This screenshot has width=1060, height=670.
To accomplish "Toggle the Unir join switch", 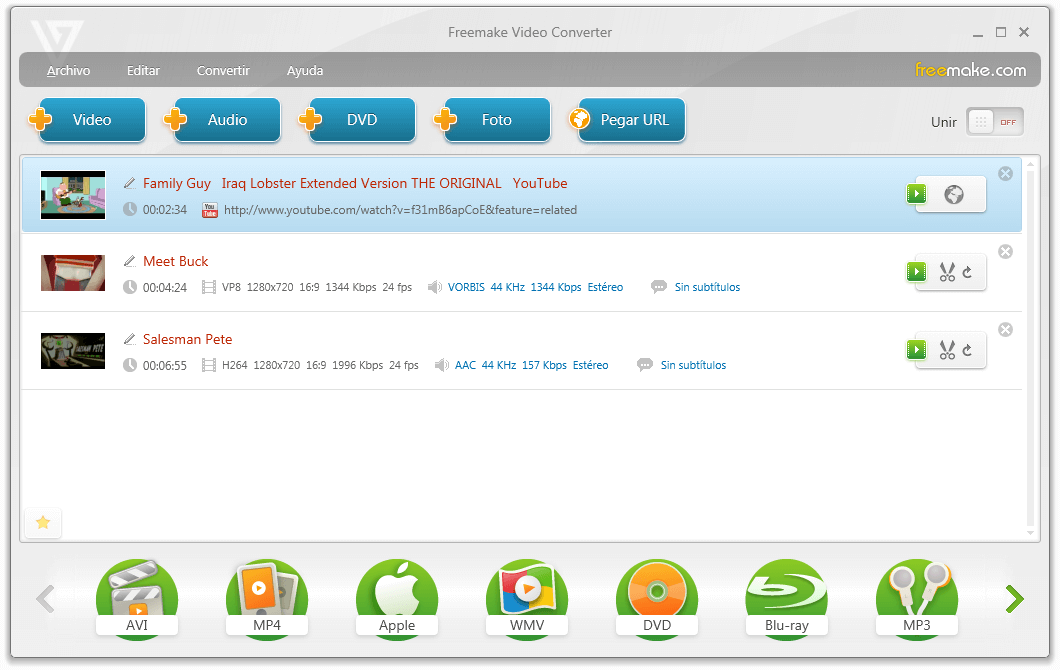I will (x=994, y=122).
